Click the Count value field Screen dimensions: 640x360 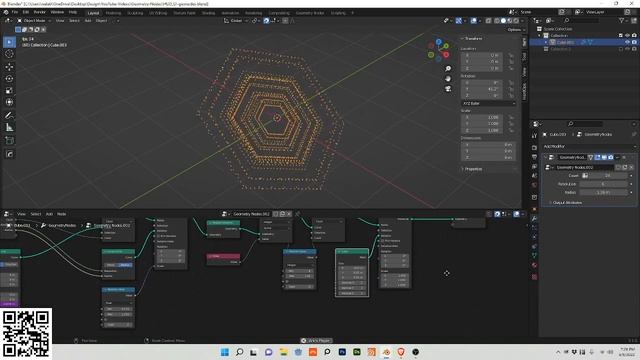click(608, 176)
